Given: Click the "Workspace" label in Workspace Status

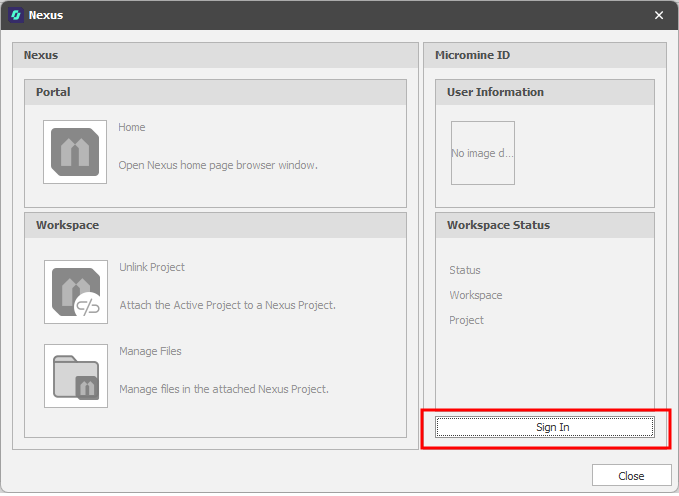Looking at the screenshot, I should tap(475, 295).
